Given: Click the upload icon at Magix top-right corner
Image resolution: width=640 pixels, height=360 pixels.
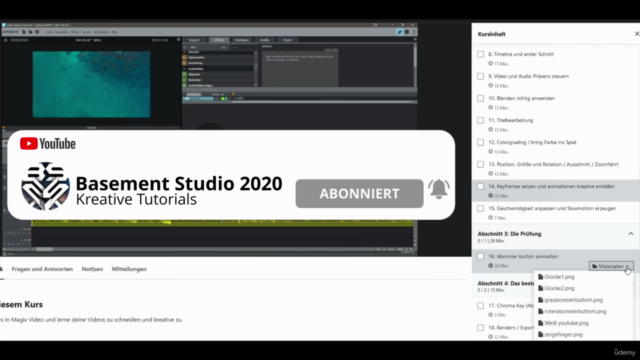Looking at the screenshot, I should (x=413, y=32).
